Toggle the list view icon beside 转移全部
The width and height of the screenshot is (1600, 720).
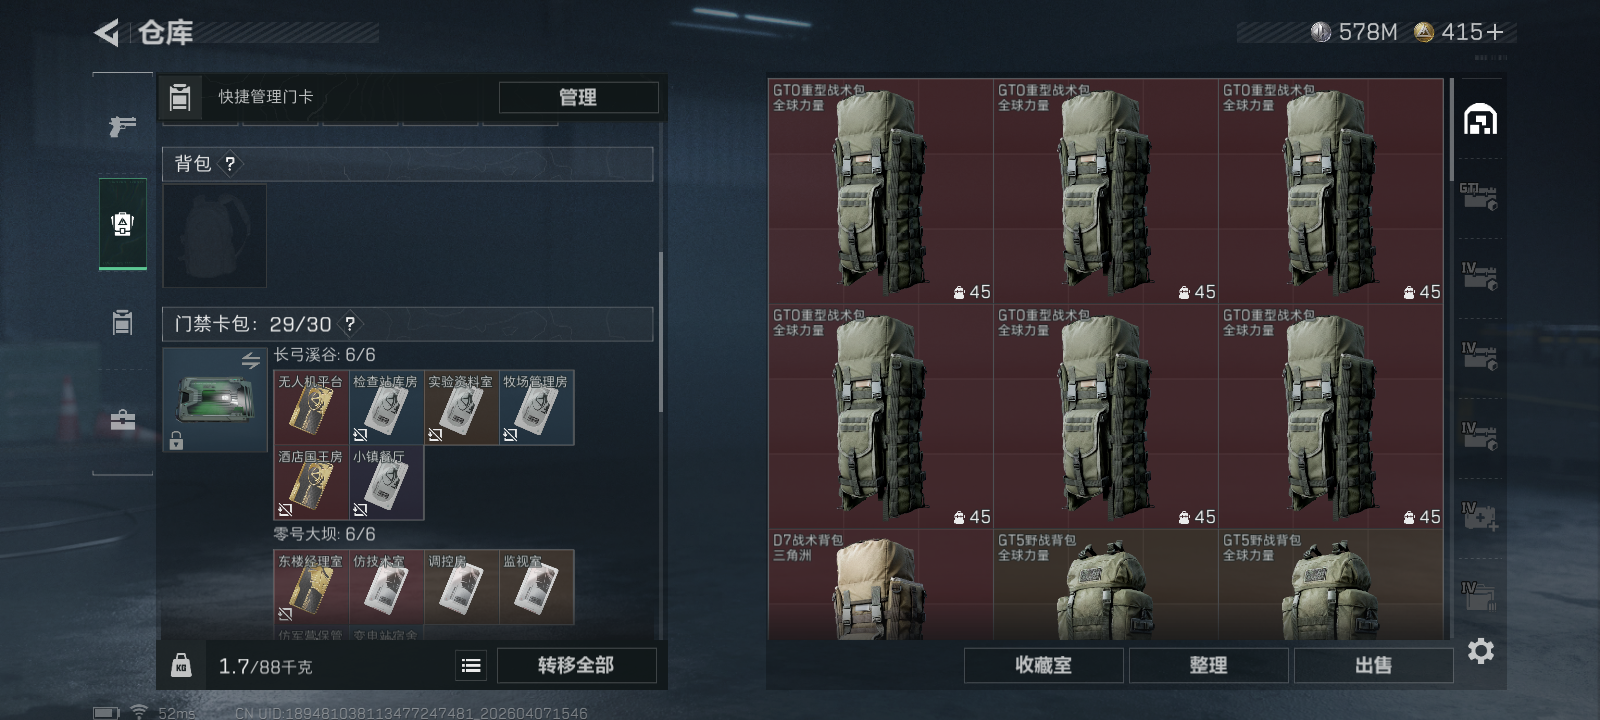coord(471,665)
